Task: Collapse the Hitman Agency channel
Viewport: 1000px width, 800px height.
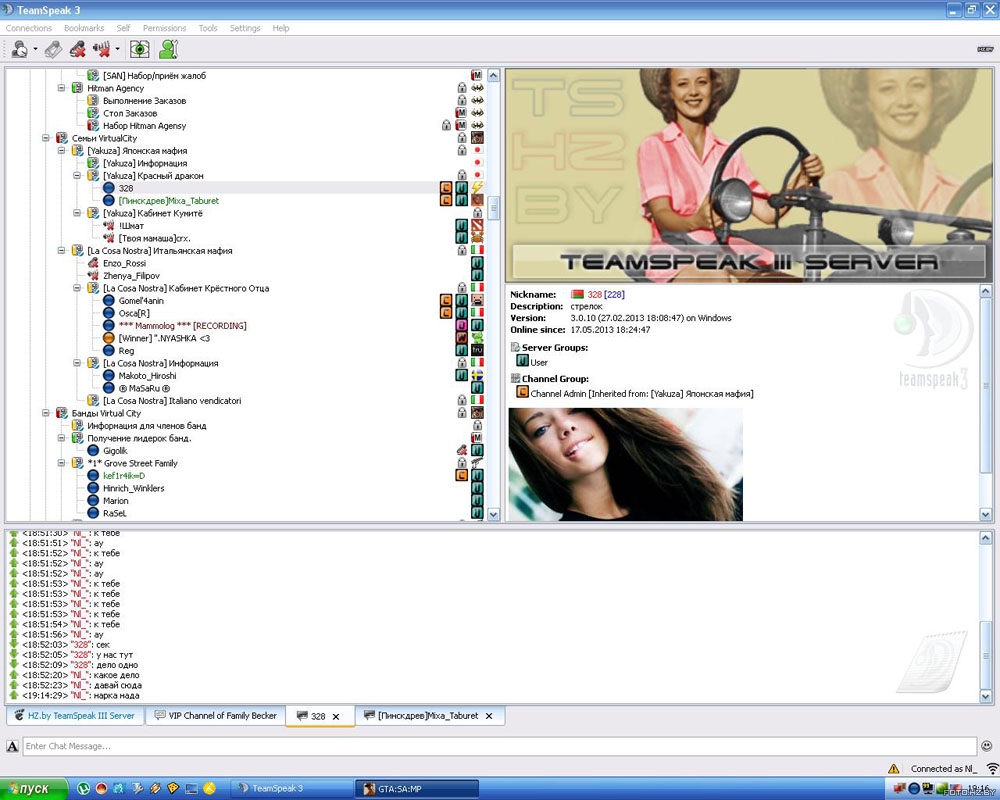Action: [62, 88]
